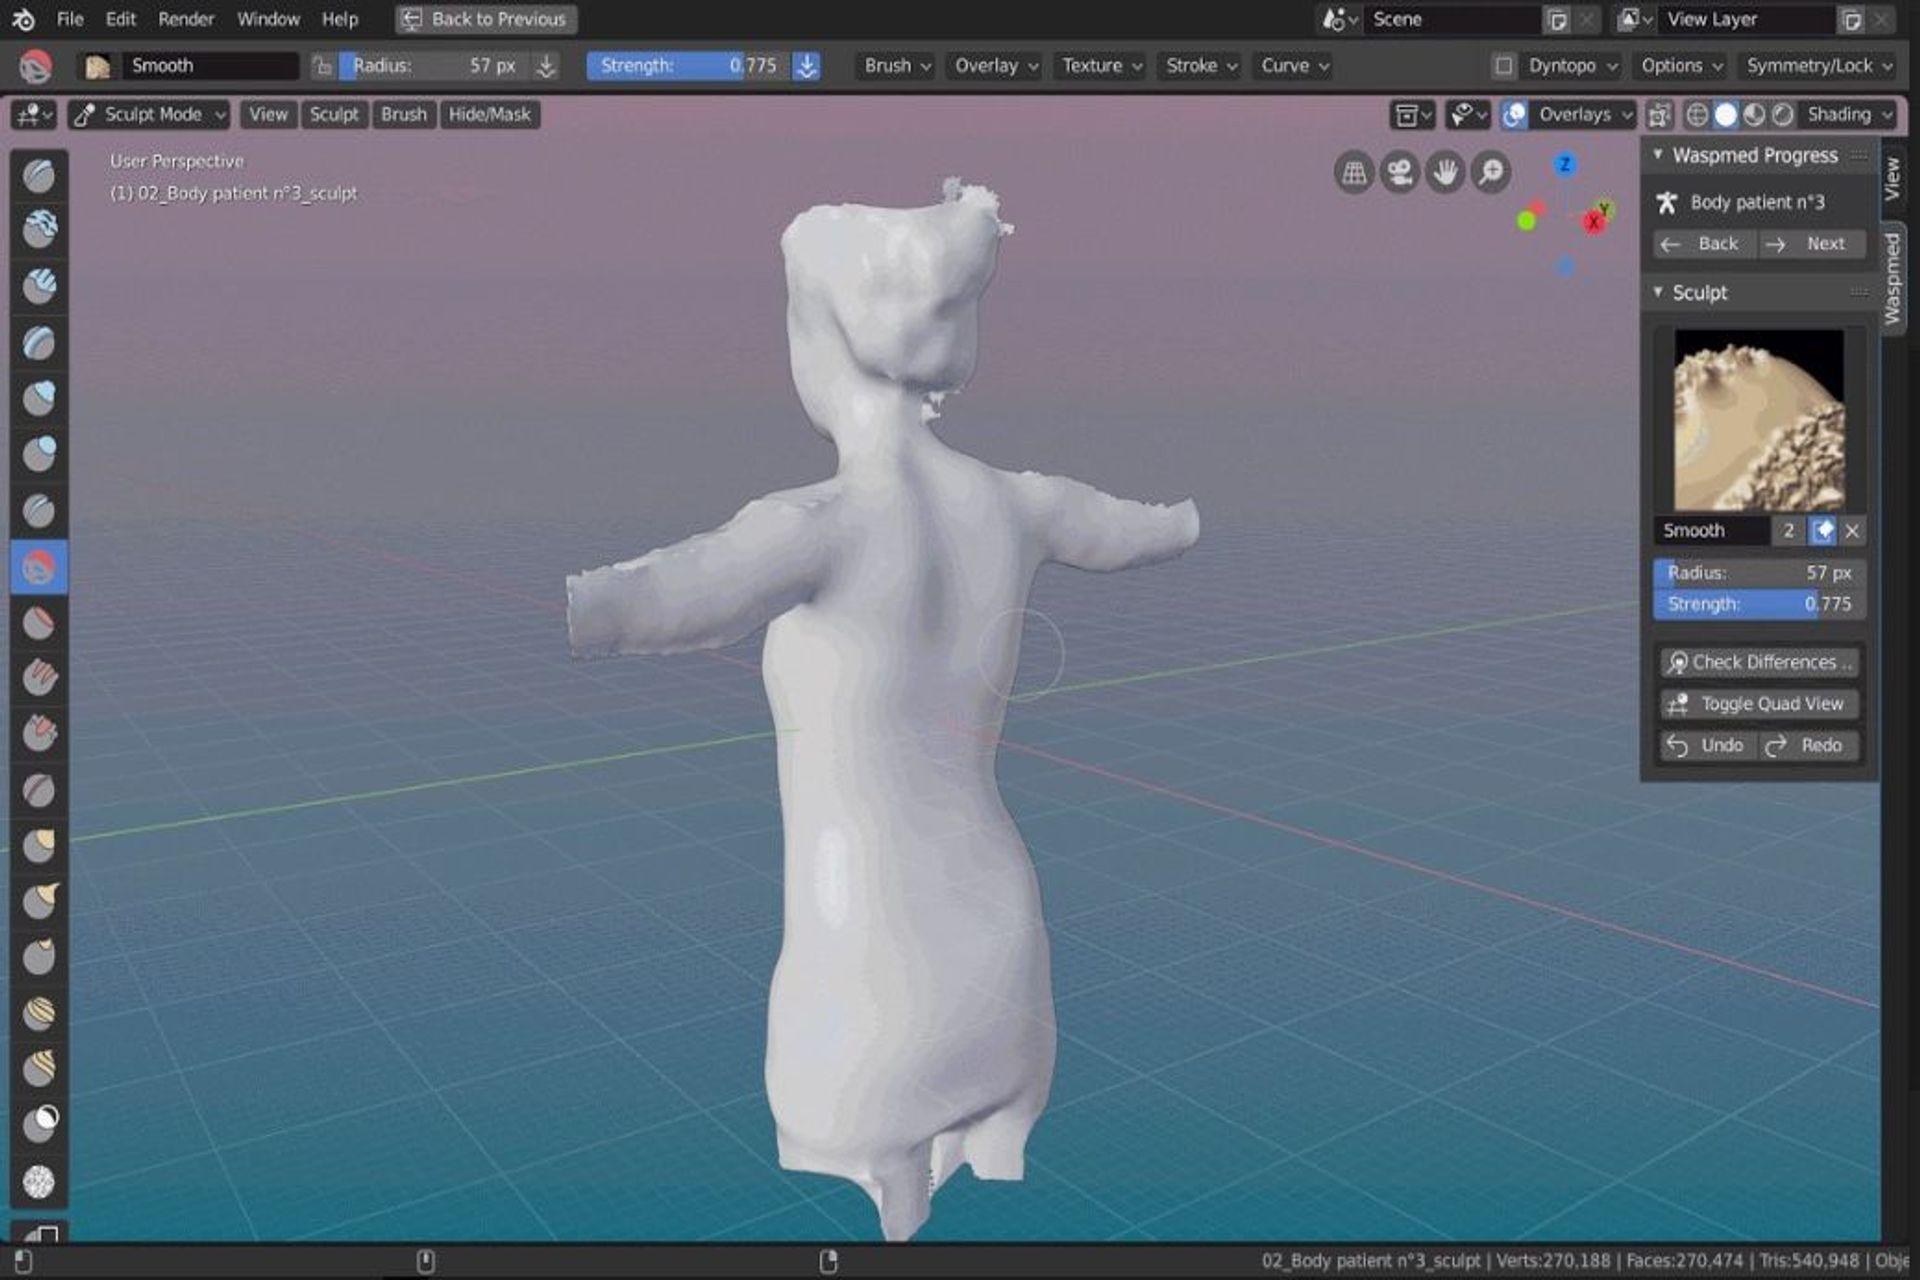The height and width of the screenshot is (1280, 1920).
Task: Click Strength slider in Sculpt panel
Action: coord(1759,604)
